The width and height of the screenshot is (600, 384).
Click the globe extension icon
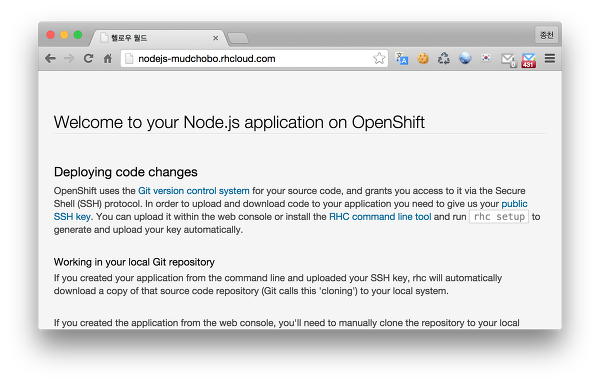[465, 58]
